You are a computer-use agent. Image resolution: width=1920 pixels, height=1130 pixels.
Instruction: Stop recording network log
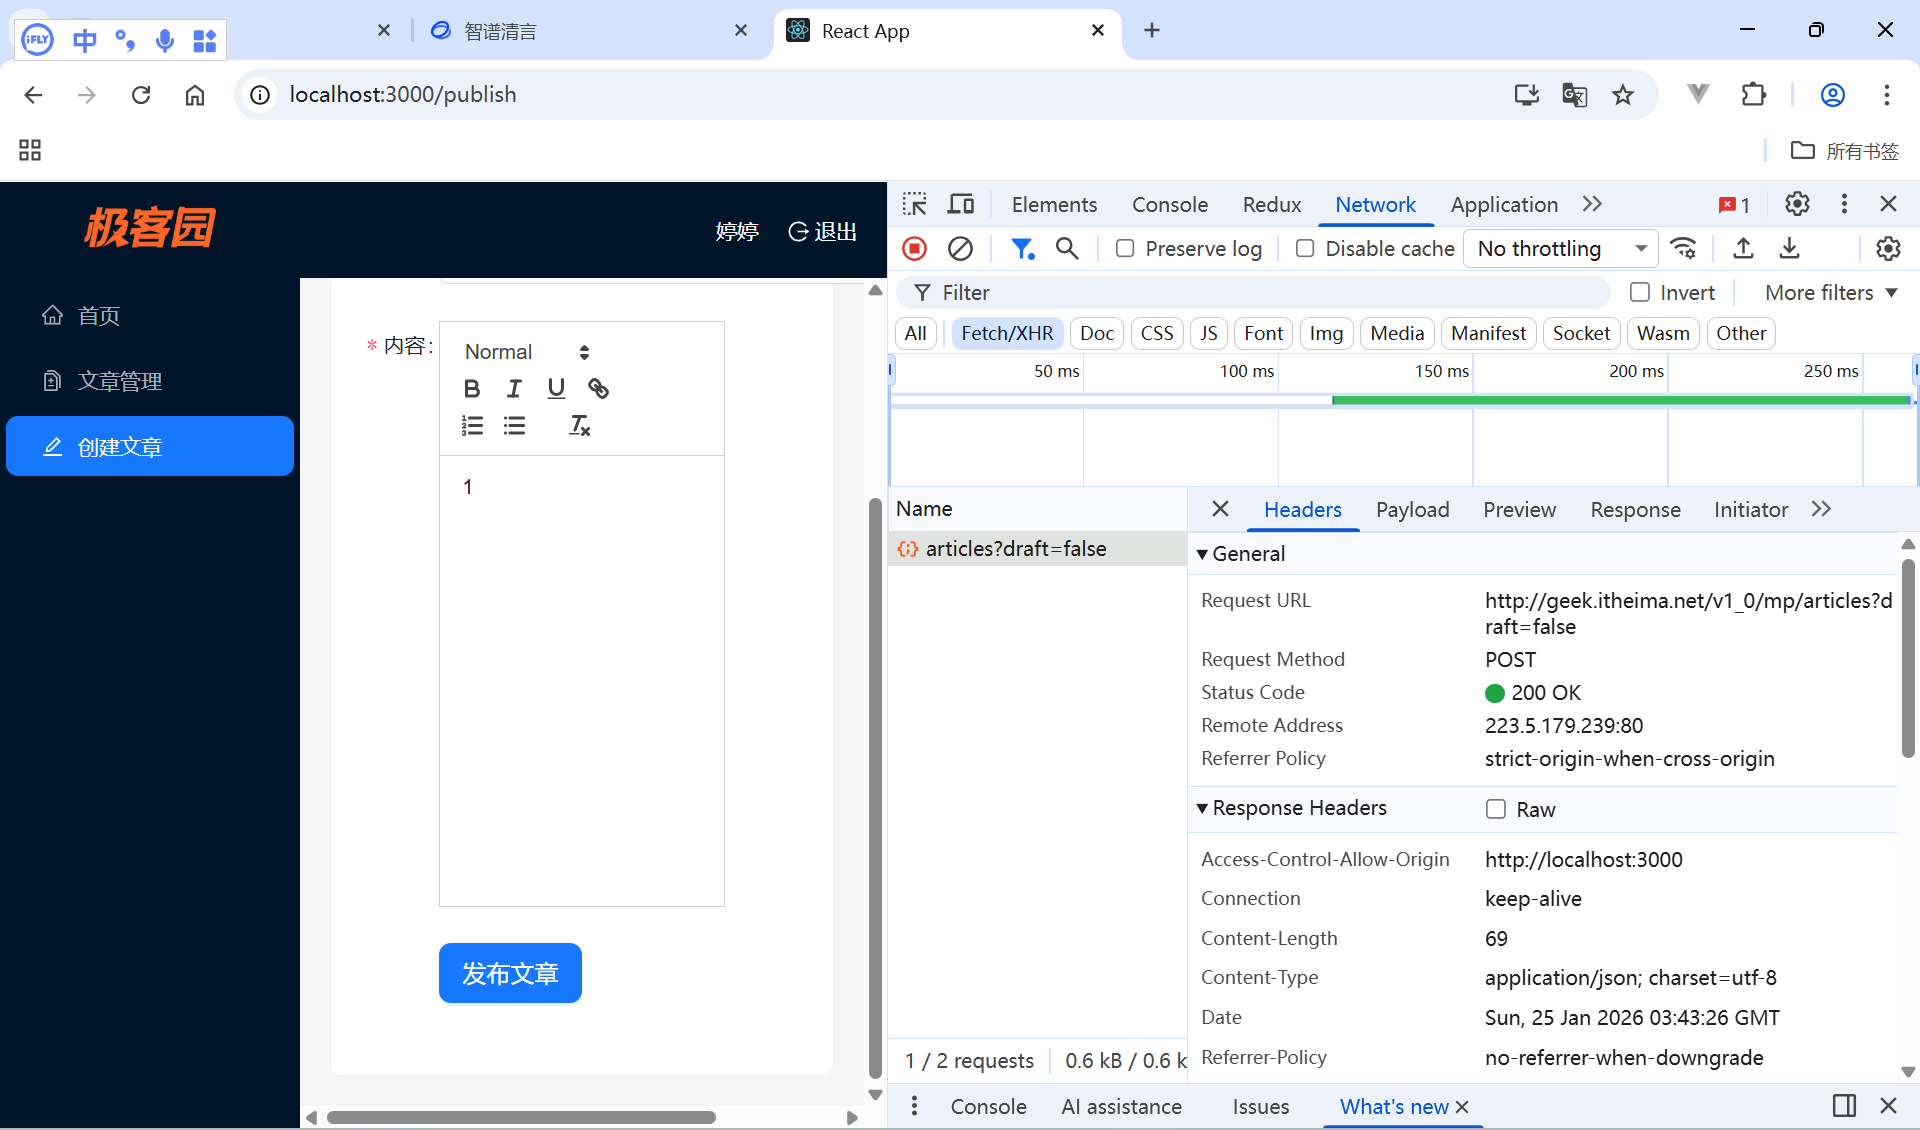pos(914,248)
